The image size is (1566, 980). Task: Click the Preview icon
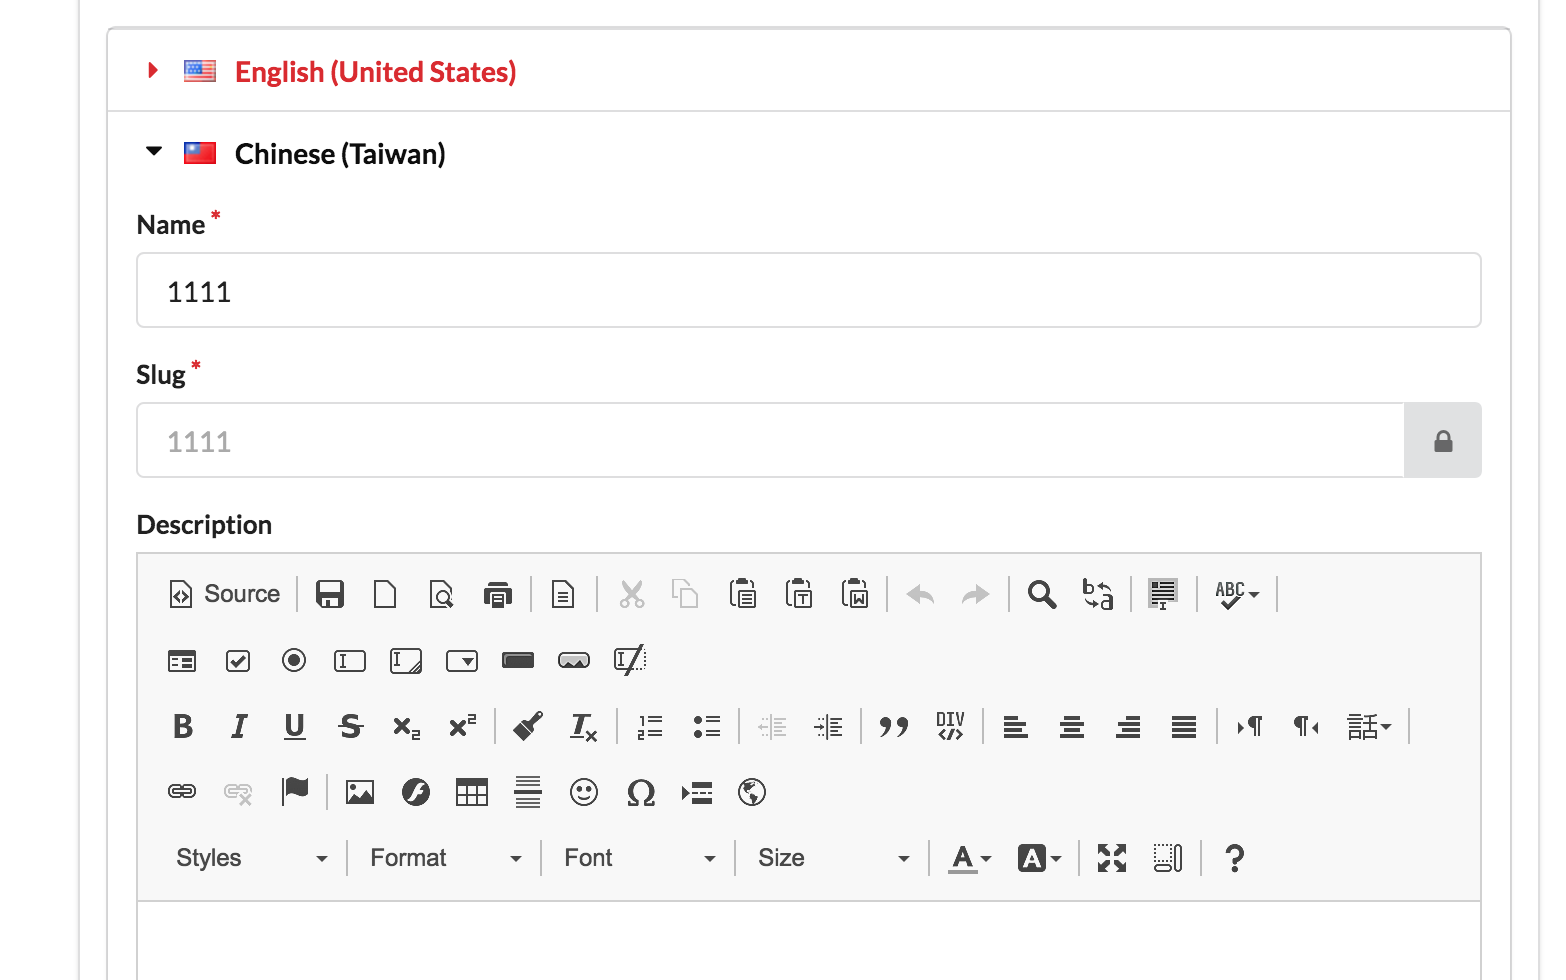tap(441, 594)
